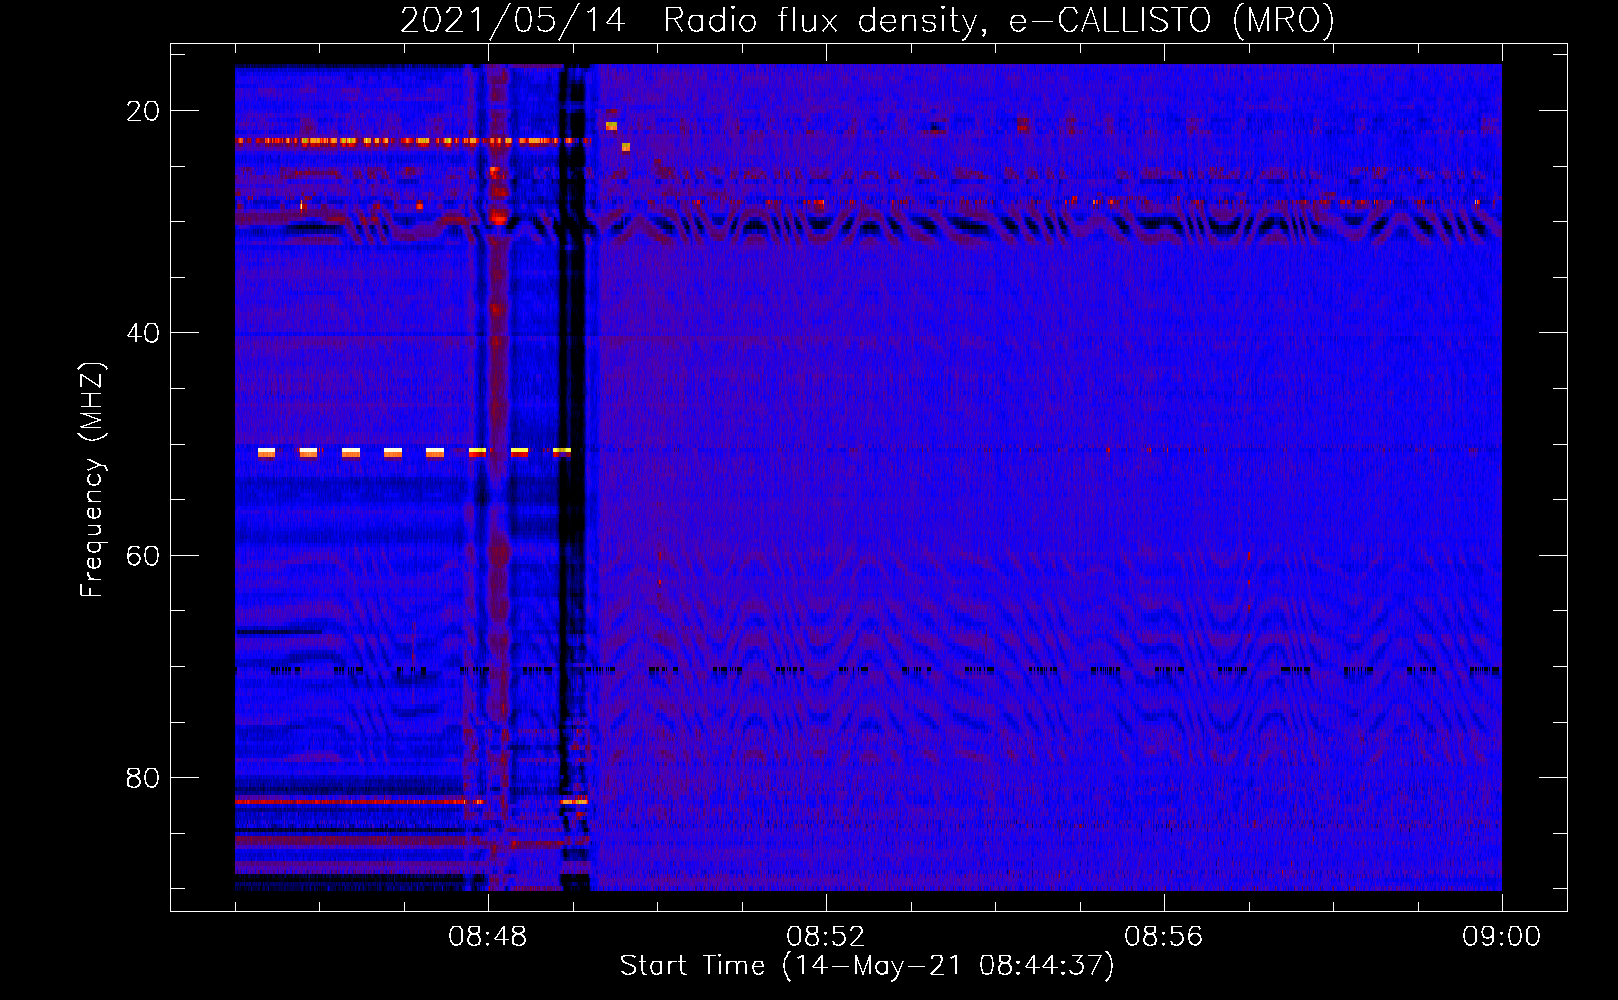Click the 08:56 time tick label
The height and width of the screenshot is (1000, 1618).
pos(1164,937)
